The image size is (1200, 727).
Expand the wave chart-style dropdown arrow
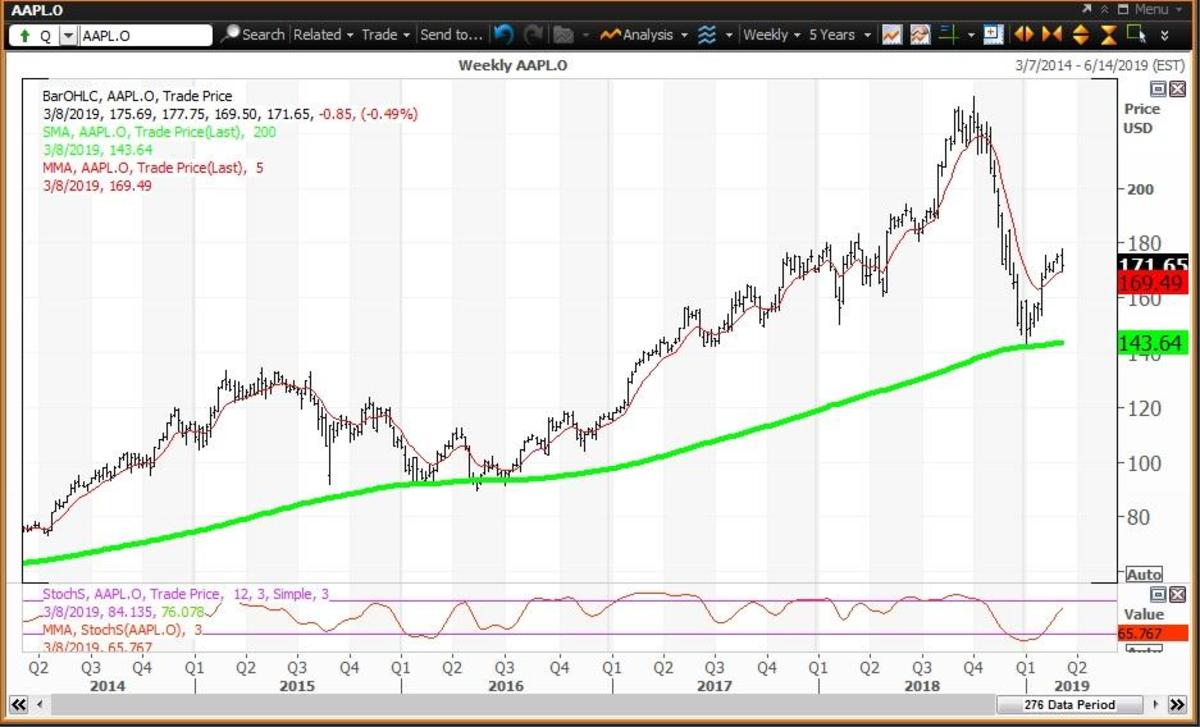pyautogui.click(x=728, y=35)
